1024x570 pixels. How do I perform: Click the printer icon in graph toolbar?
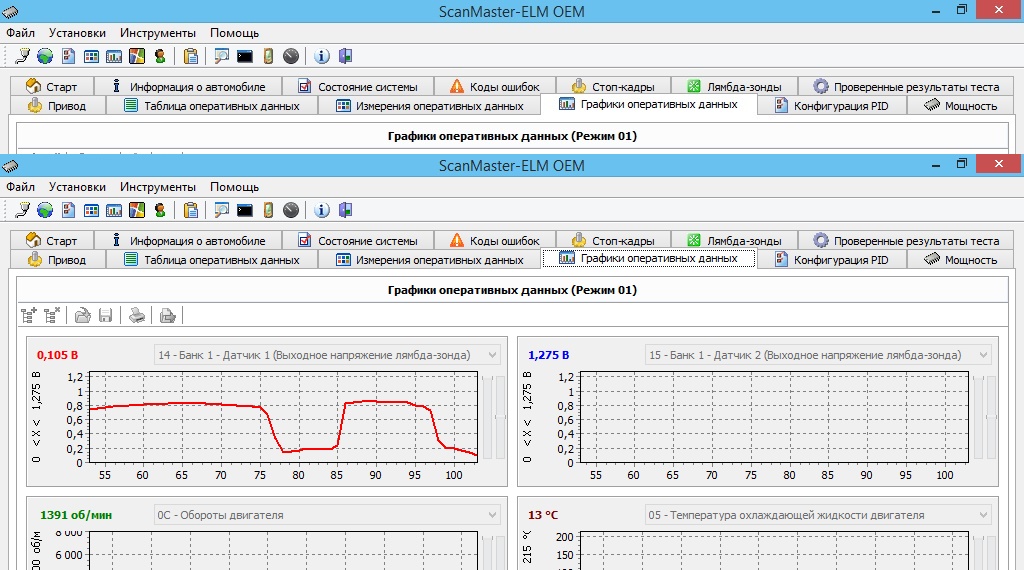point(137,315)
